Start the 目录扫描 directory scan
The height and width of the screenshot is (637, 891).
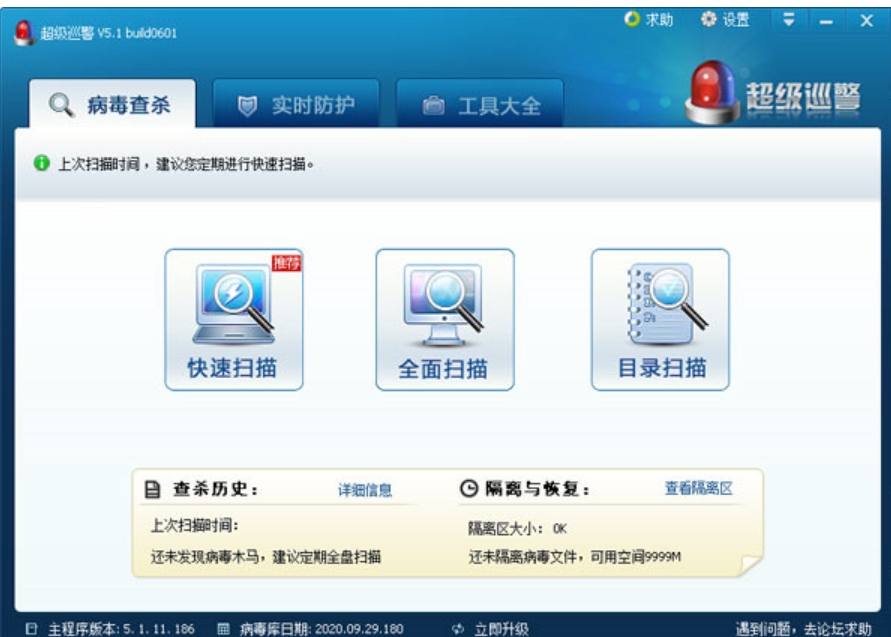[x=660, y=319]
